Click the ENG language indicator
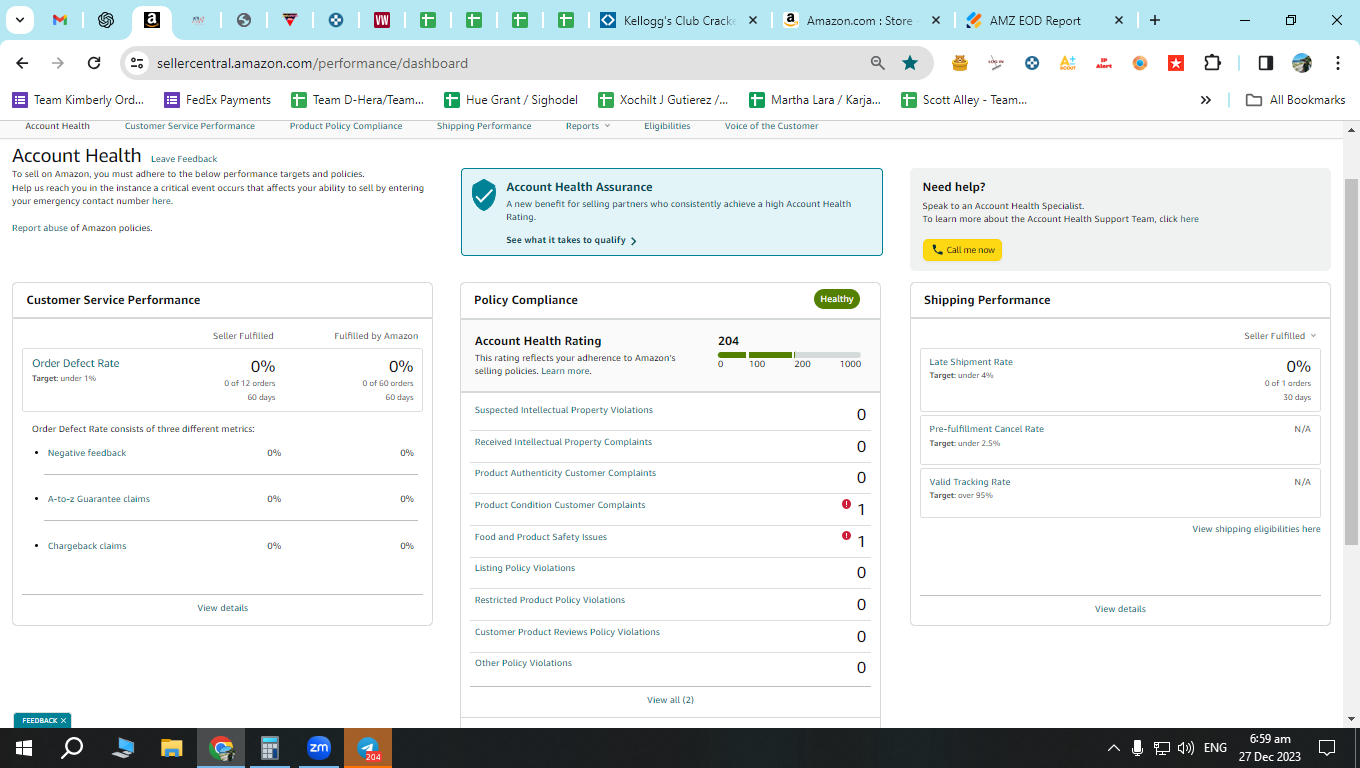This screenshot has height=768, width=1360. point(1215,748)
